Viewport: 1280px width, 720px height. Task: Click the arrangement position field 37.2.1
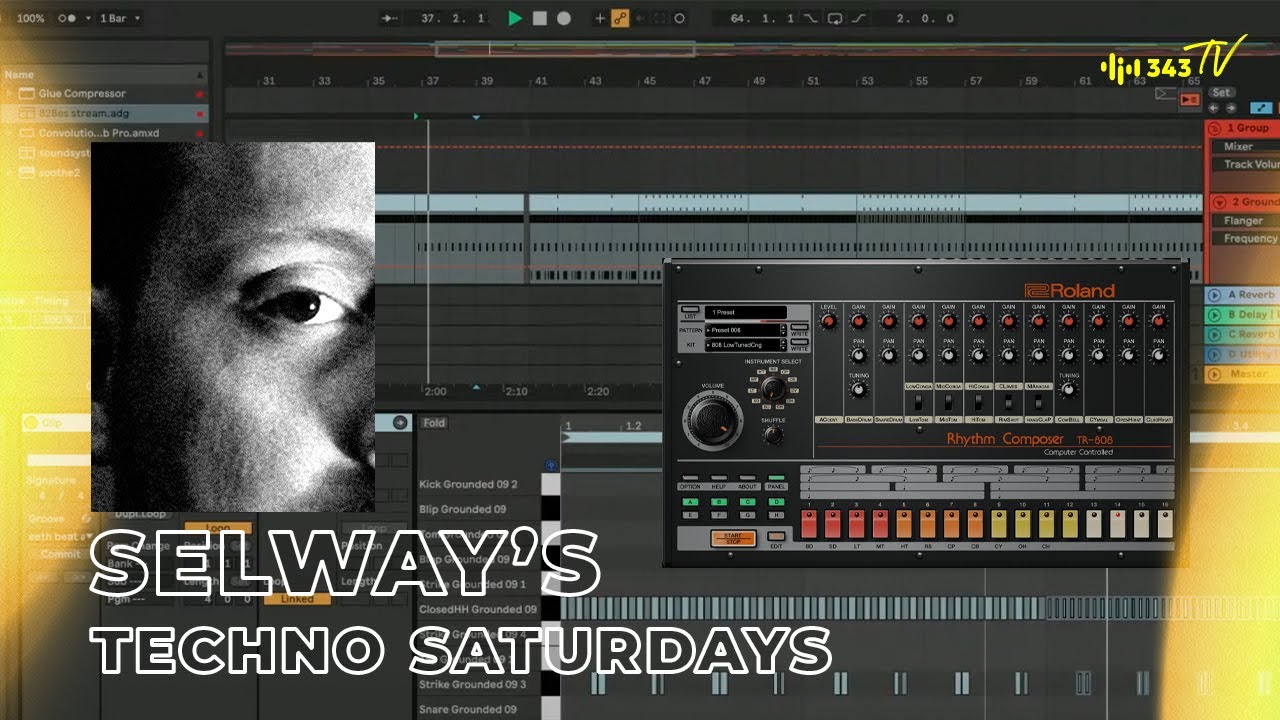click(x=453, y=18)
